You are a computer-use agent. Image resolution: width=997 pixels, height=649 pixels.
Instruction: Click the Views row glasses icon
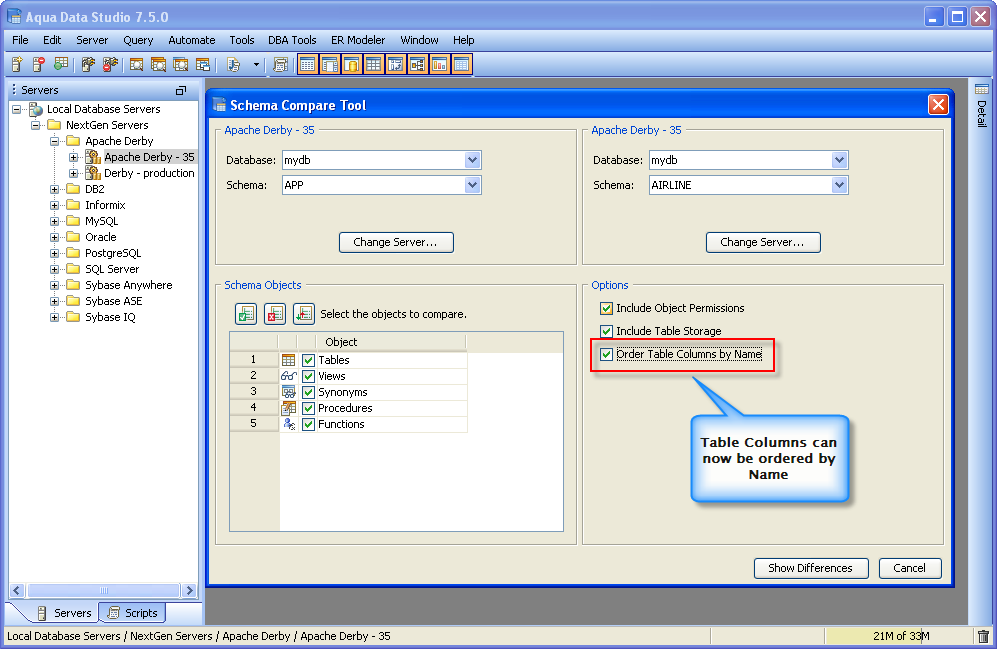[288, 376]
